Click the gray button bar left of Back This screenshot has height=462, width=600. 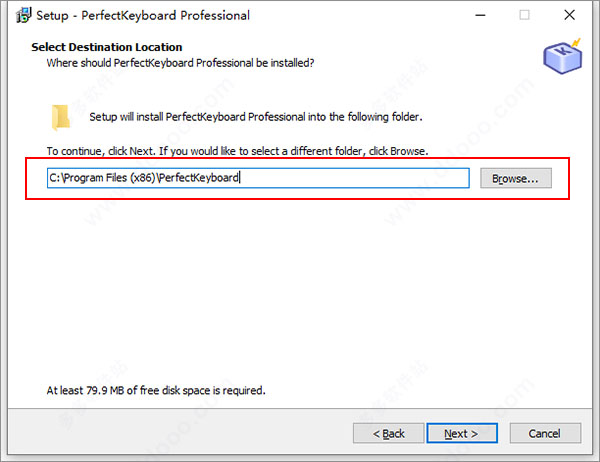[x=180, y=433]
